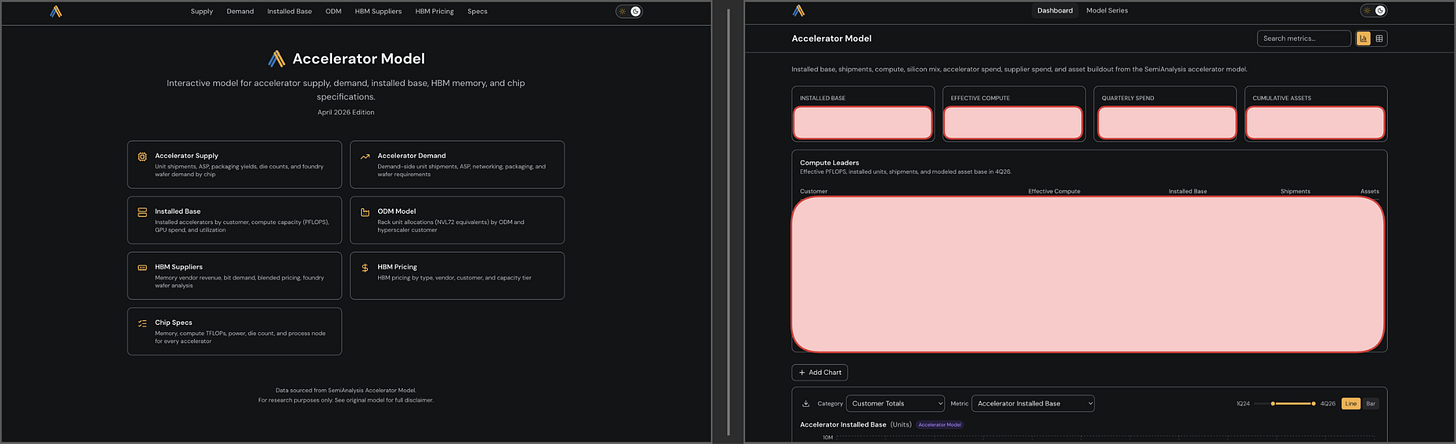
Task: Open Supply in the top navigation
Action: pyautogui.click(x=202, y=11)
